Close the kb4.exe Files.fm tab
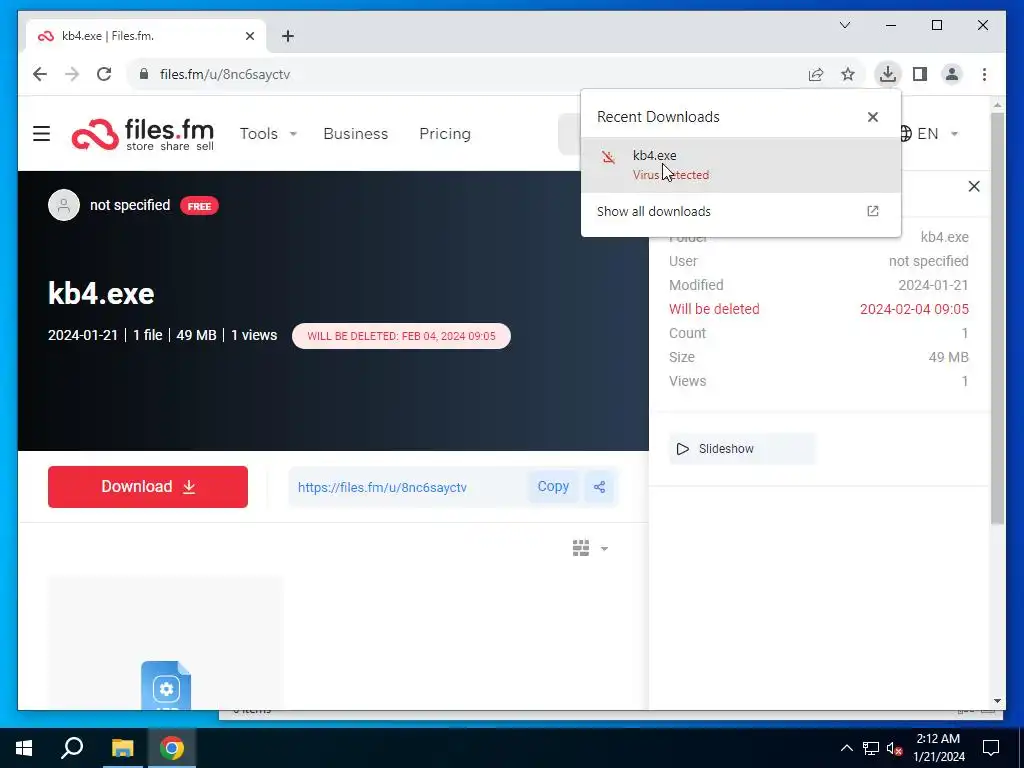This screenshot has width=1024, height=768. point(249,36)
